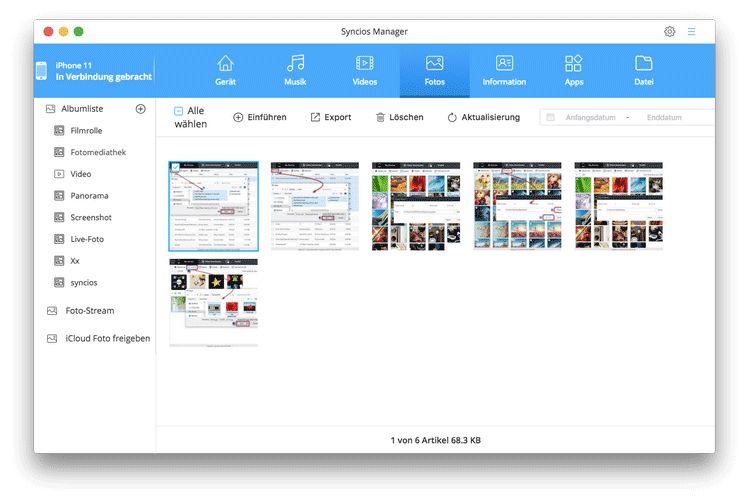Click the iPhone 11 device icon
The height and width of the screenshot is (502, 749).
(42, 71)
